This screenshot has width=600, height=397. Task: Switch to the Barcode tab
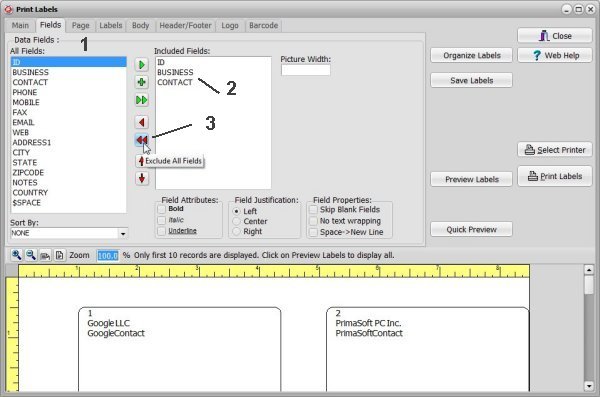click(263, 26)
